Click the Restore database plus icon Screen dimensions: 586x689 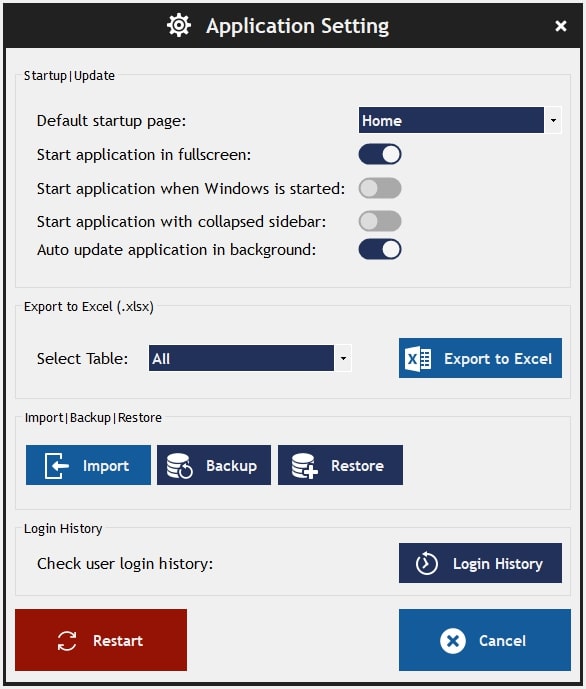pyautogui.click(x=304, y=465)
